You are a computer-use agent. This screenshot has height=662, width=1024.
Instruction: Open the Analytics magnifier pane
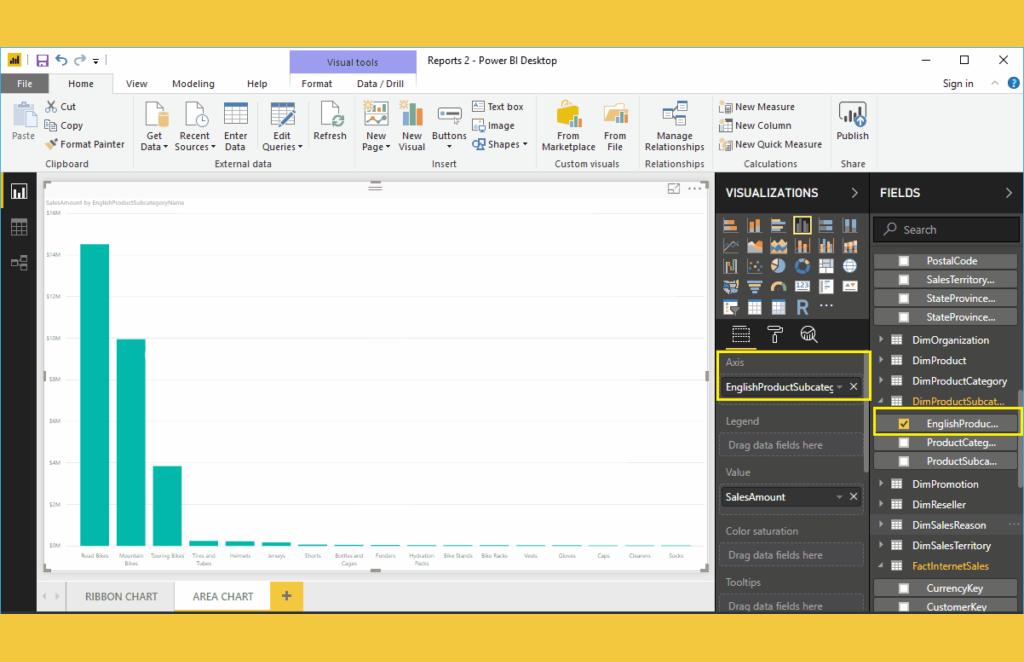[808, 334]
